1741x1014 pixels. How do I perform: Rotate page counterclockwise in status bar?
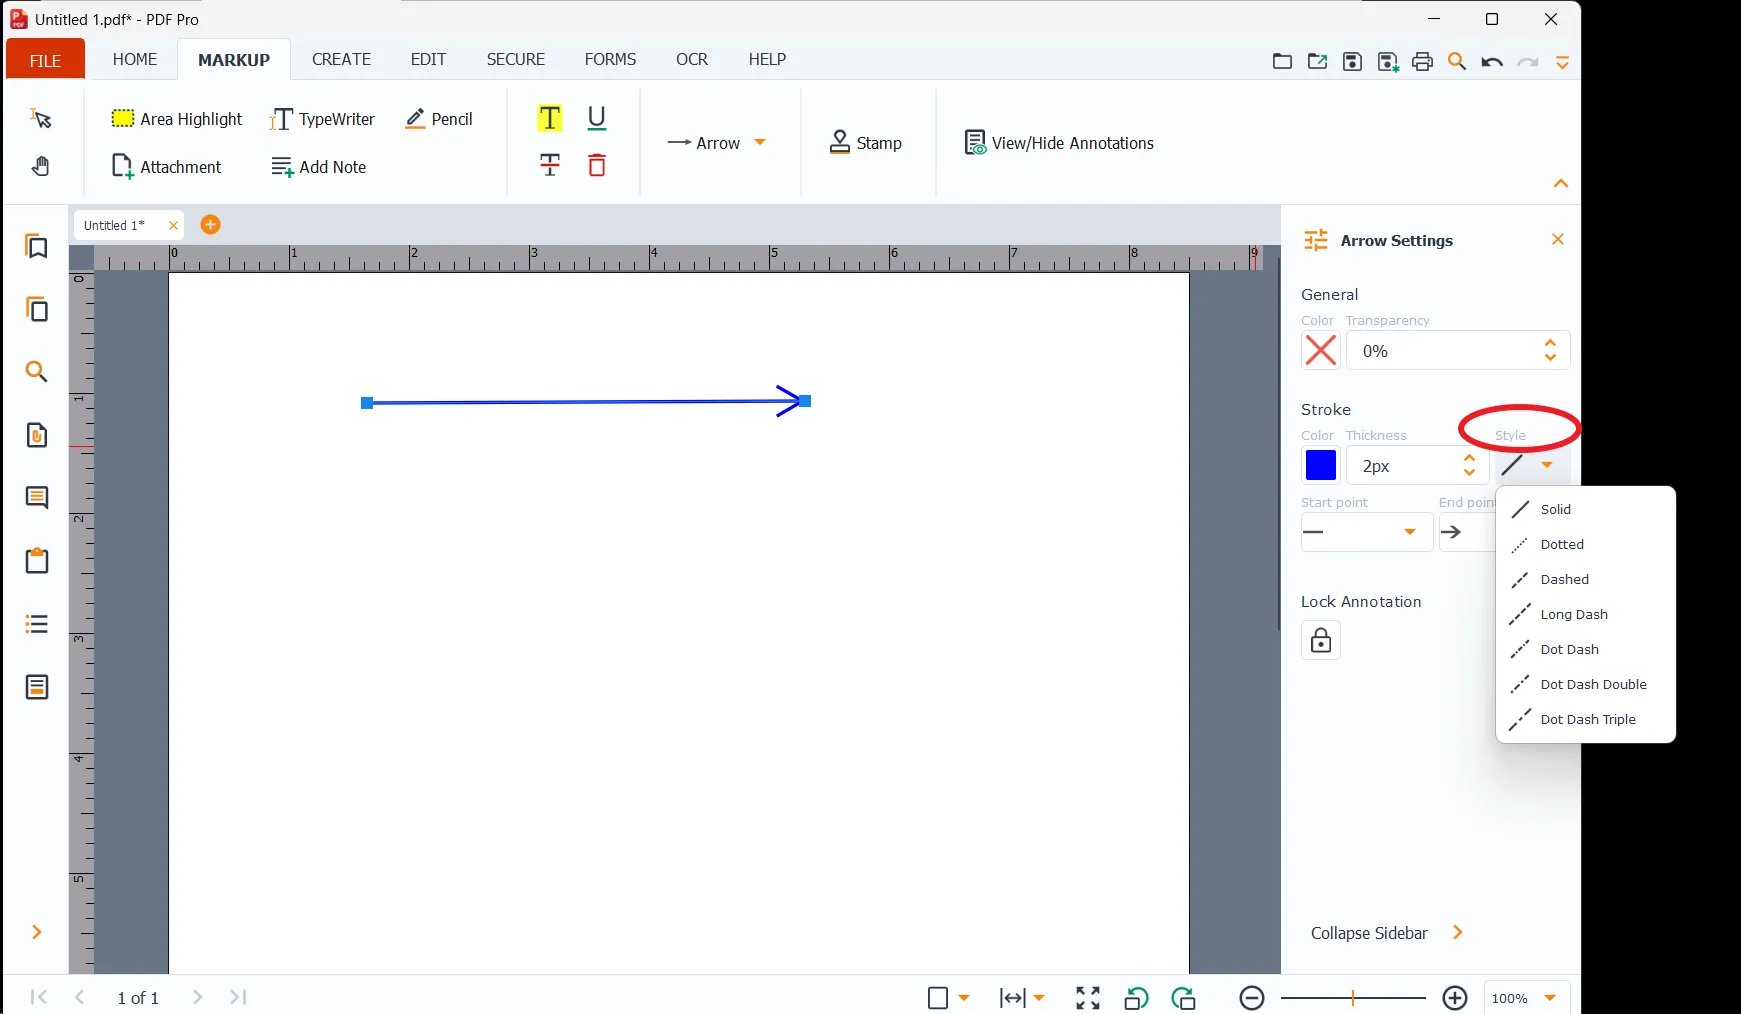point(1136,998)
